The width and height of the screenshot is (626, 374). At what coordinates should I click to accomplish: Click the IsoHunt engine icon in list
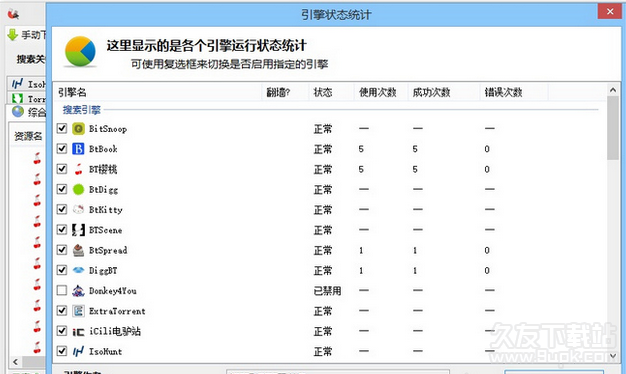(78, 351)
